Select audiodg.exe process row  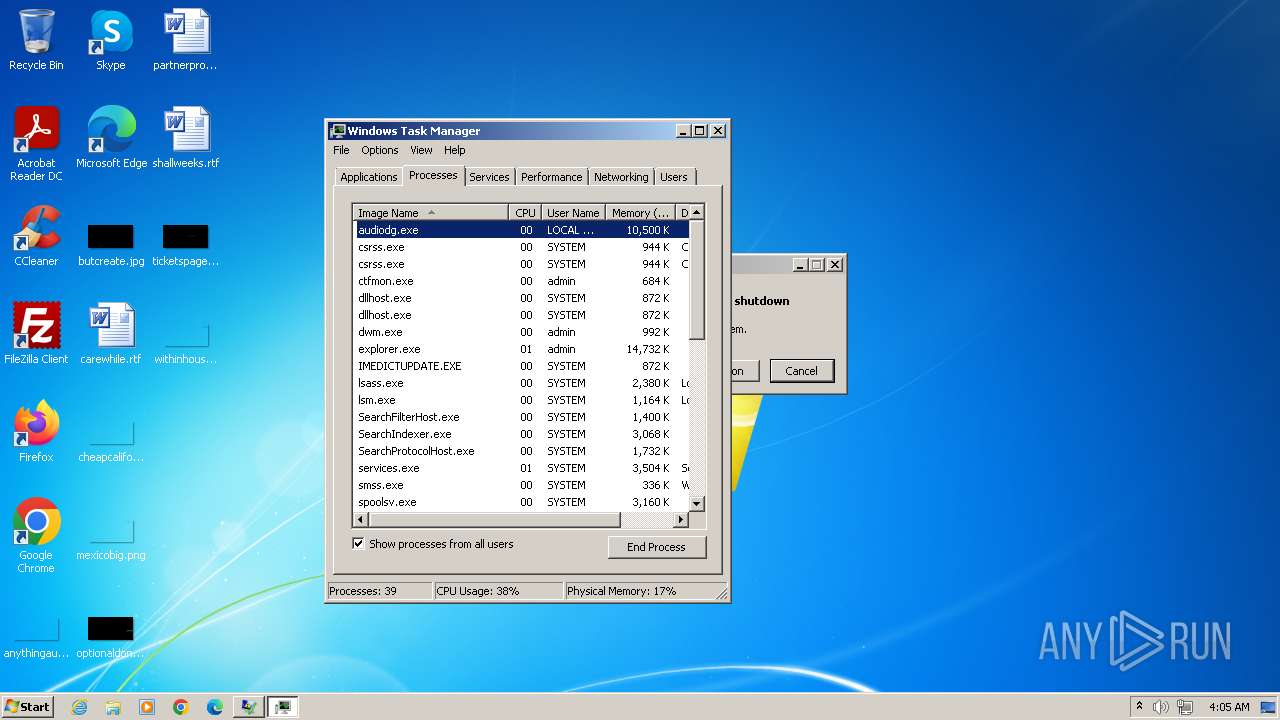[x=521, y=230]
